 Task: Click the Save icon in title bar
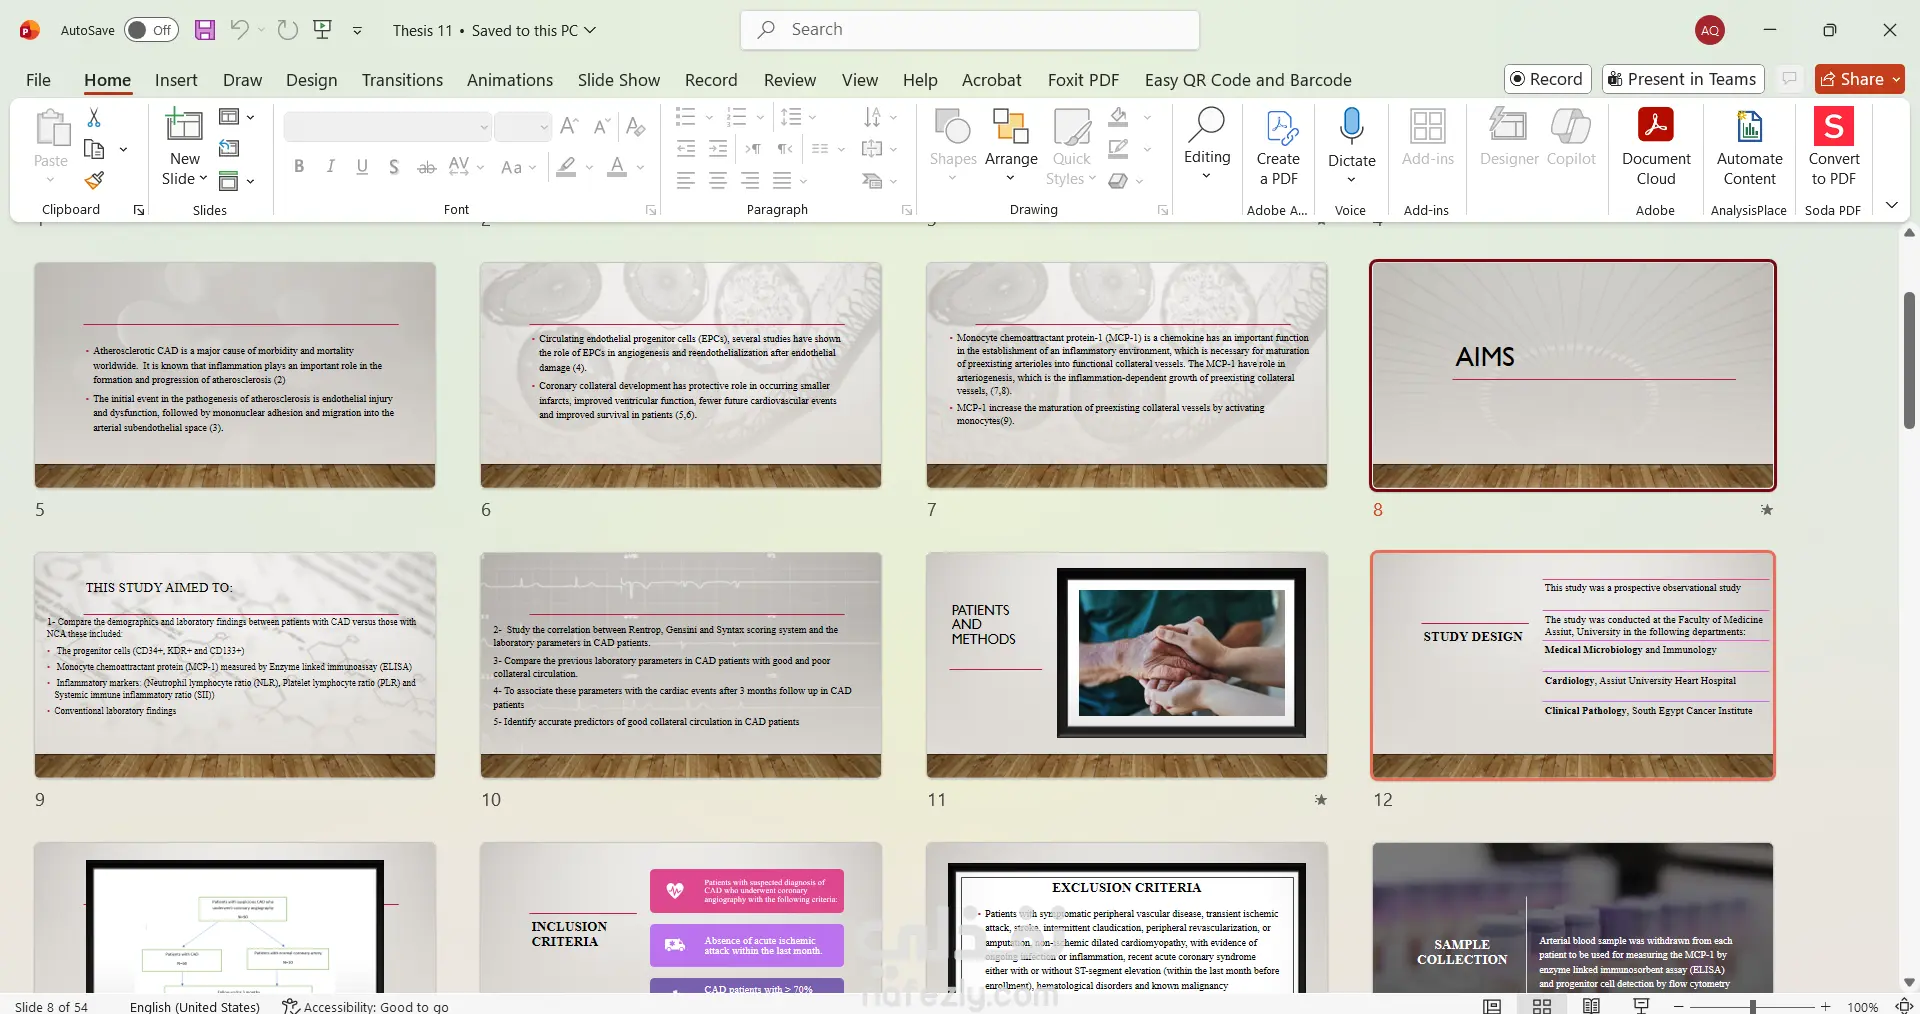click(x=205, y=30)
